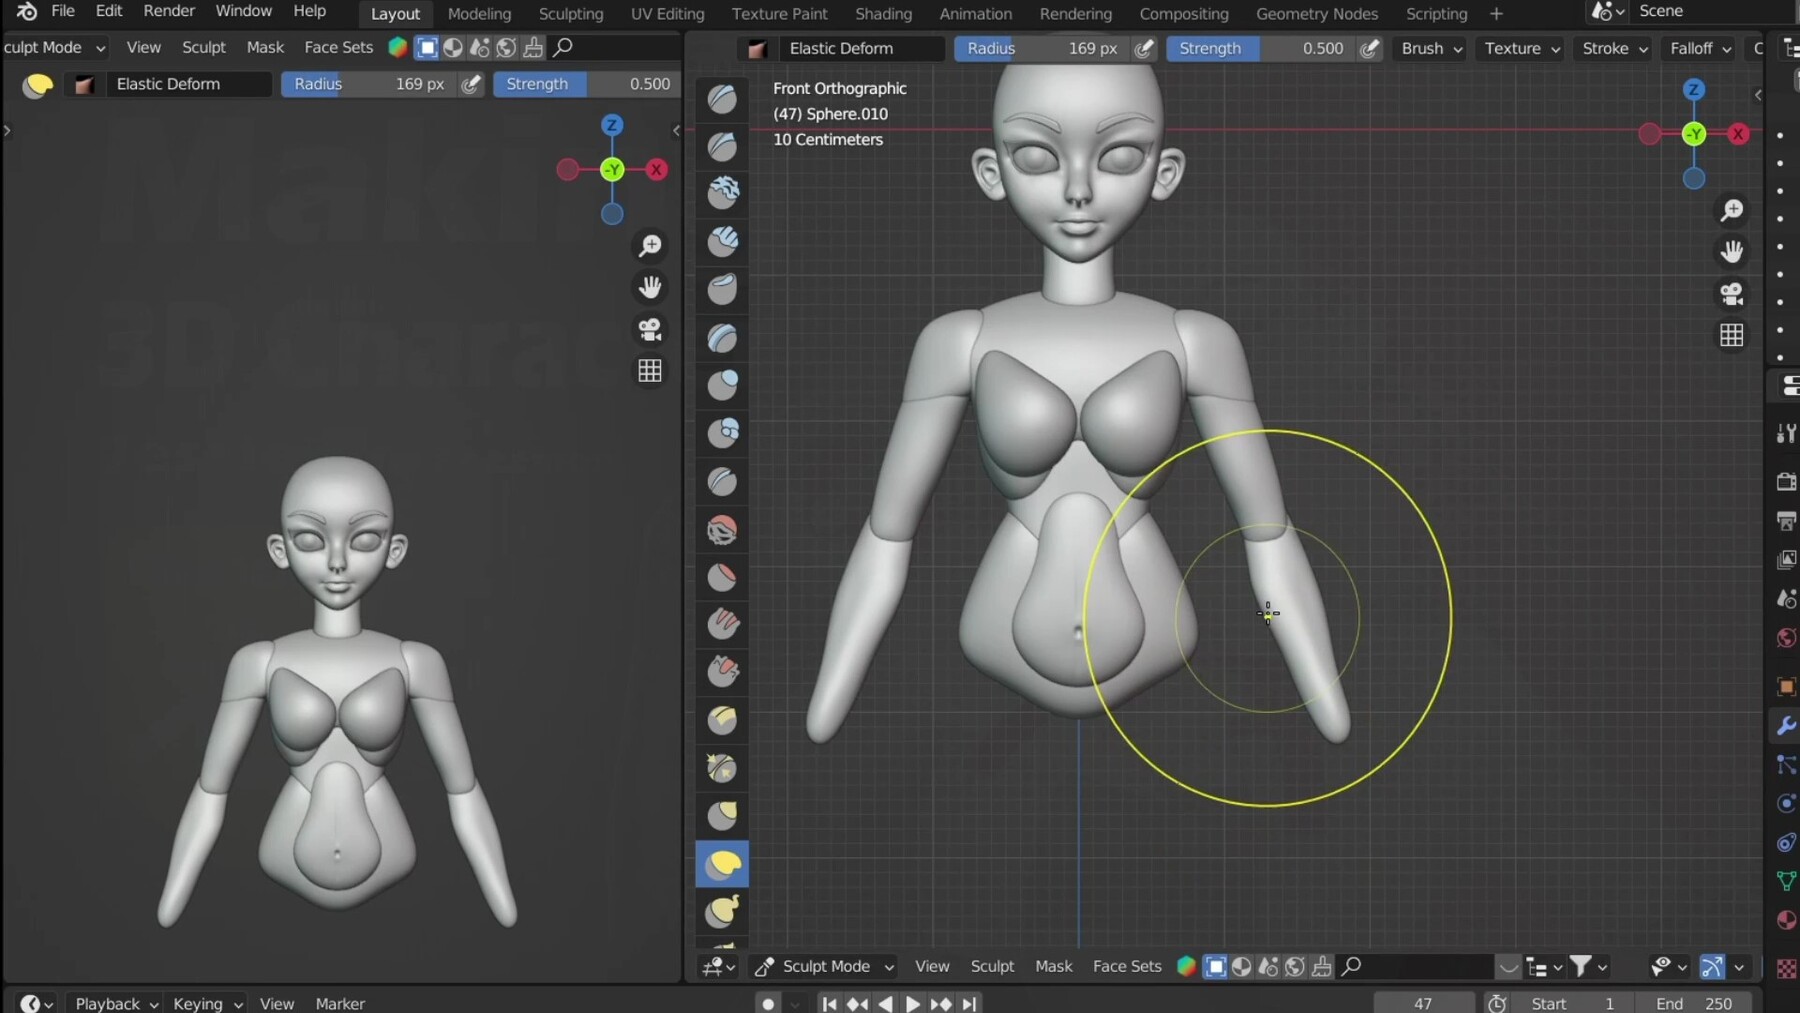Select the Elastic Deform brush in the toolbar
This screenshot has width=1800, height=1013.
tap(722, 863)
